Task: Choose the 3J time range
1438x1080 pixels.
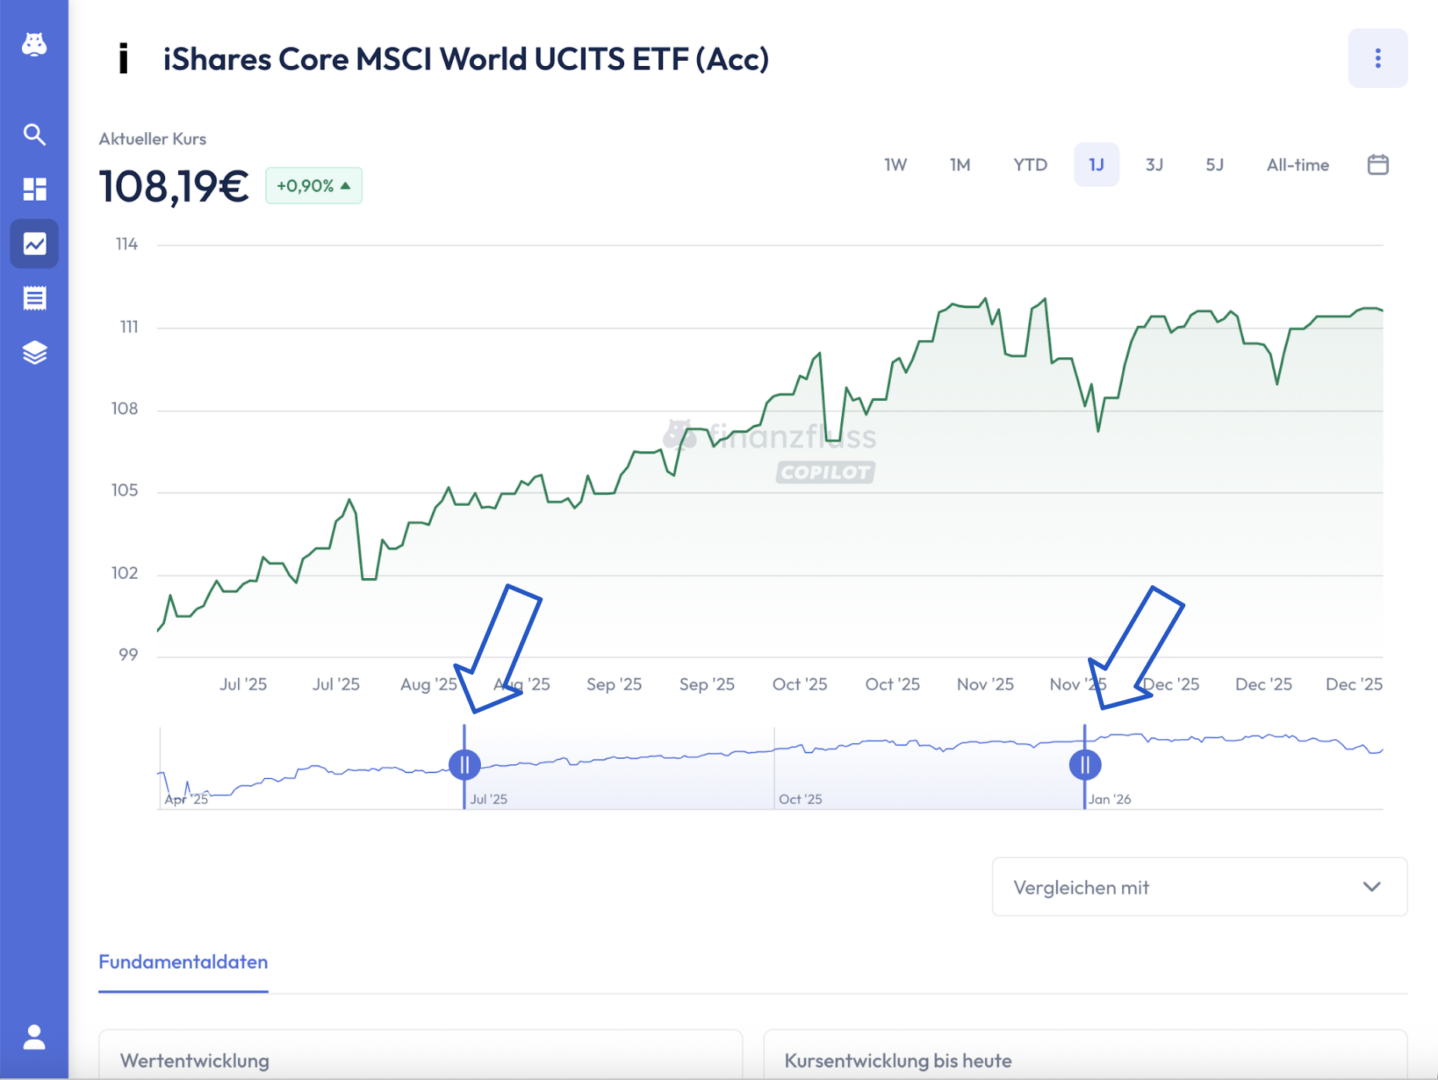Action: 1154,165
